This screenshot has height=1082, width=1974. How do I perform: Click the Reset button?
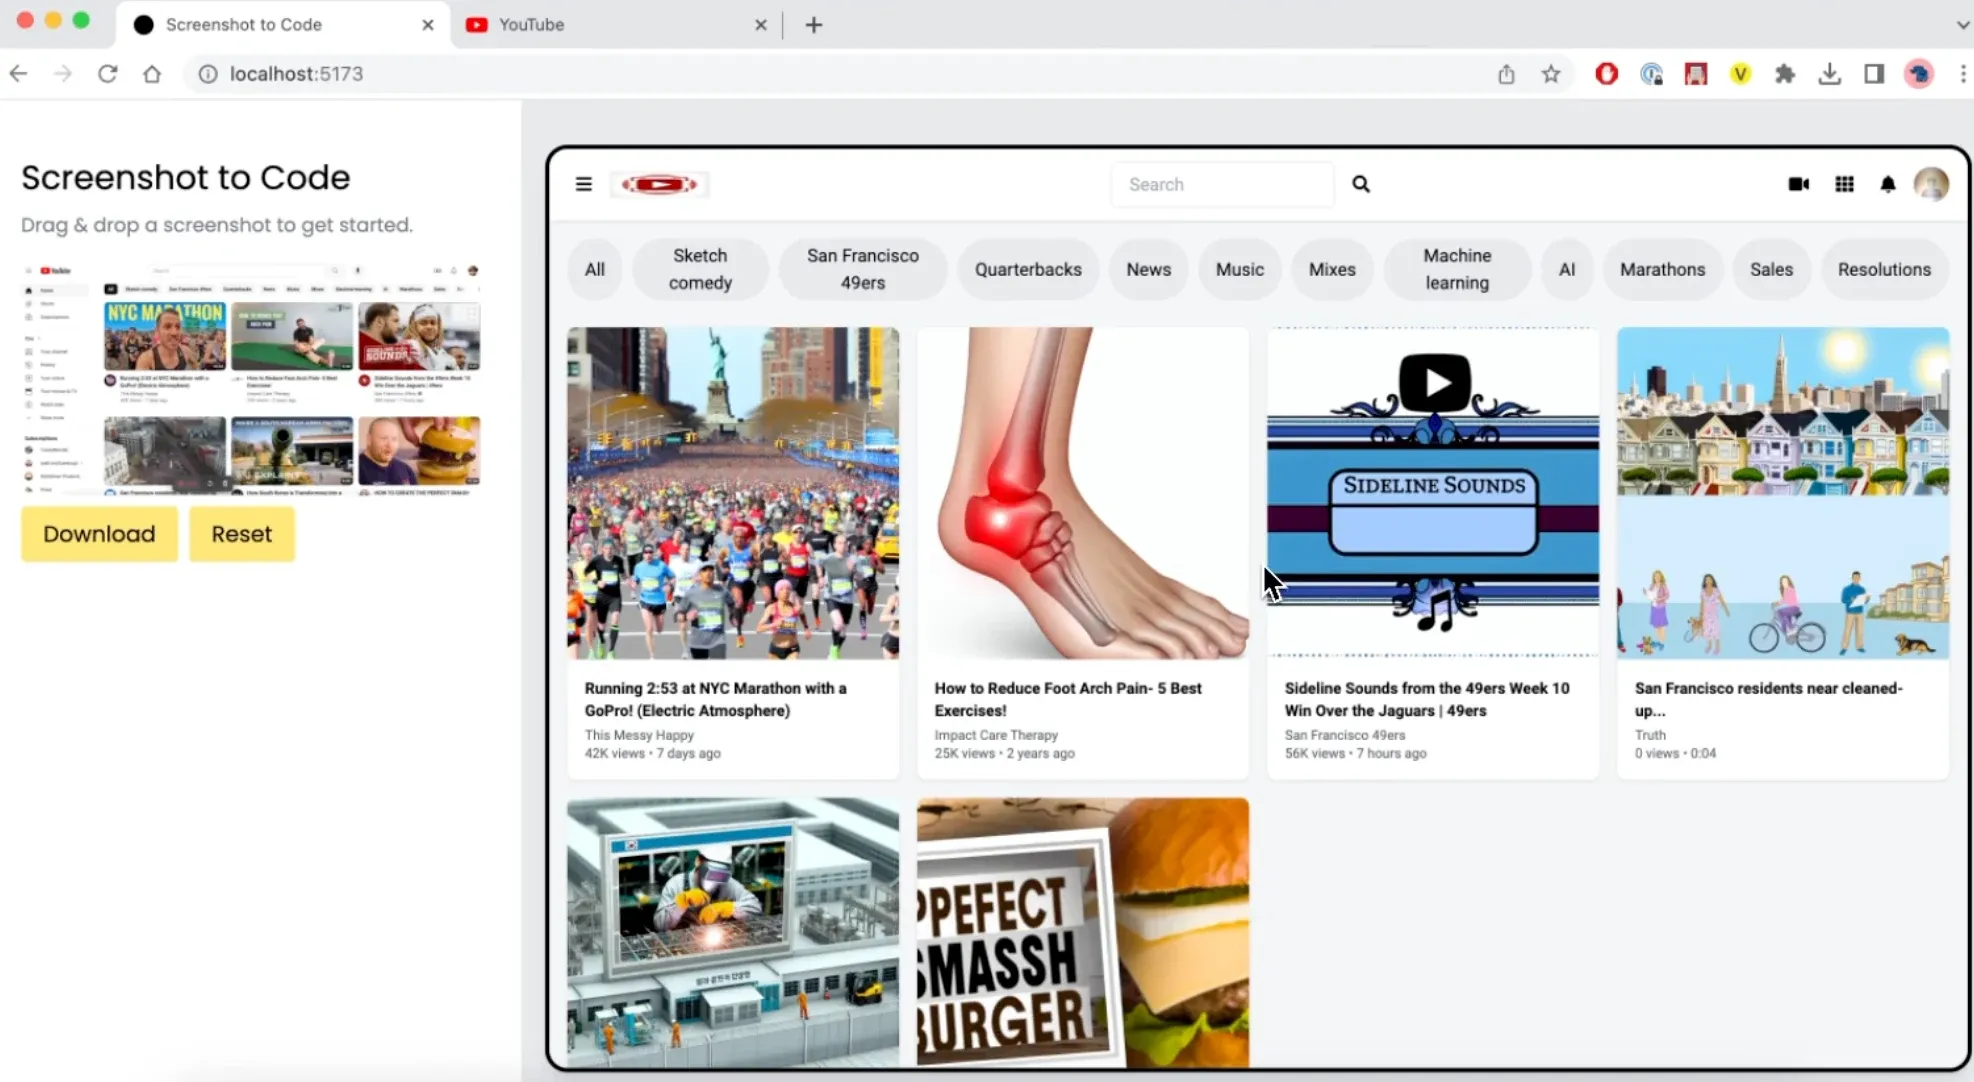[x=241, y=534]
